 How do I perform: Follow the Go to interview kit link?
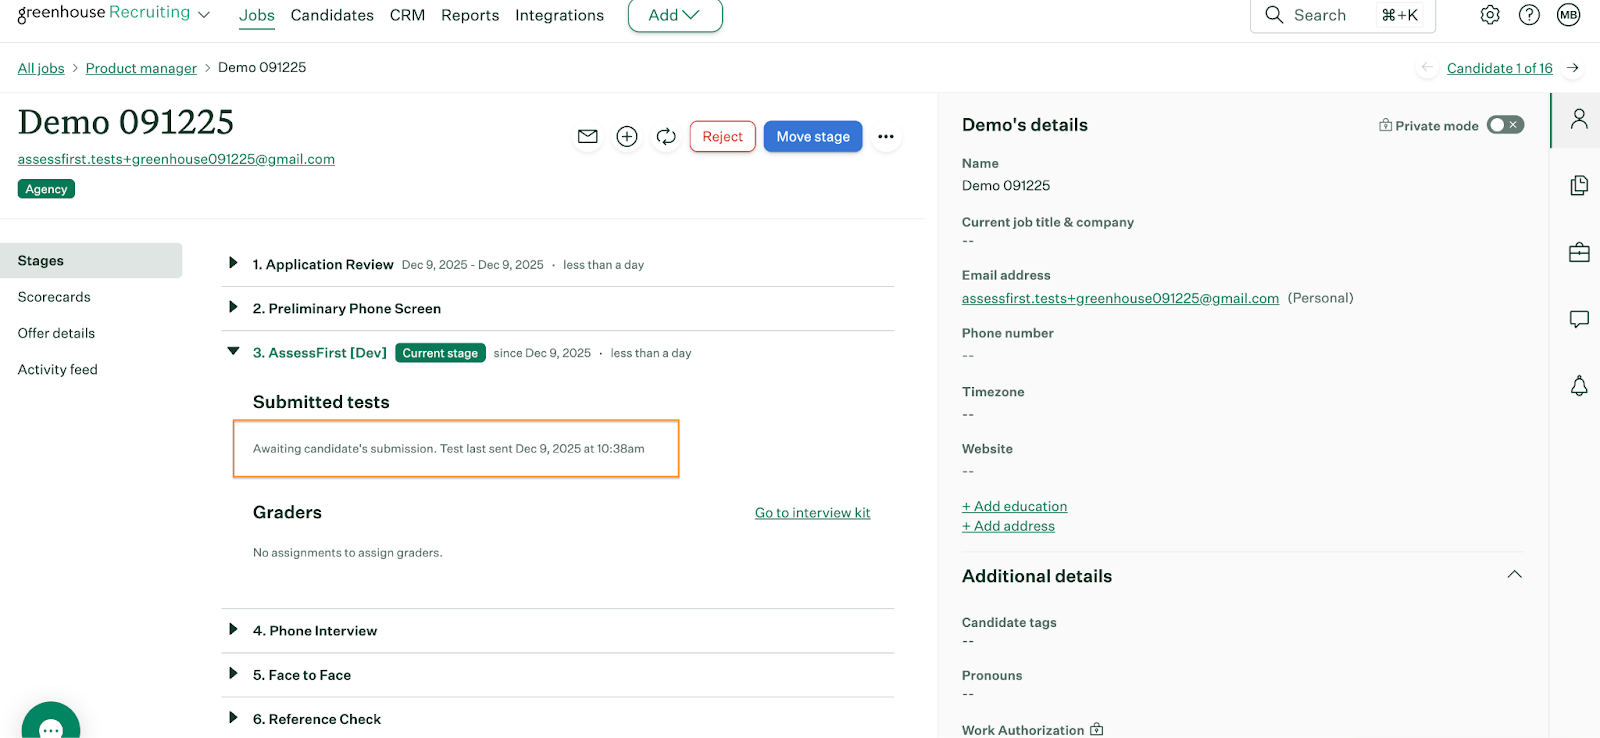click(812, 513)
